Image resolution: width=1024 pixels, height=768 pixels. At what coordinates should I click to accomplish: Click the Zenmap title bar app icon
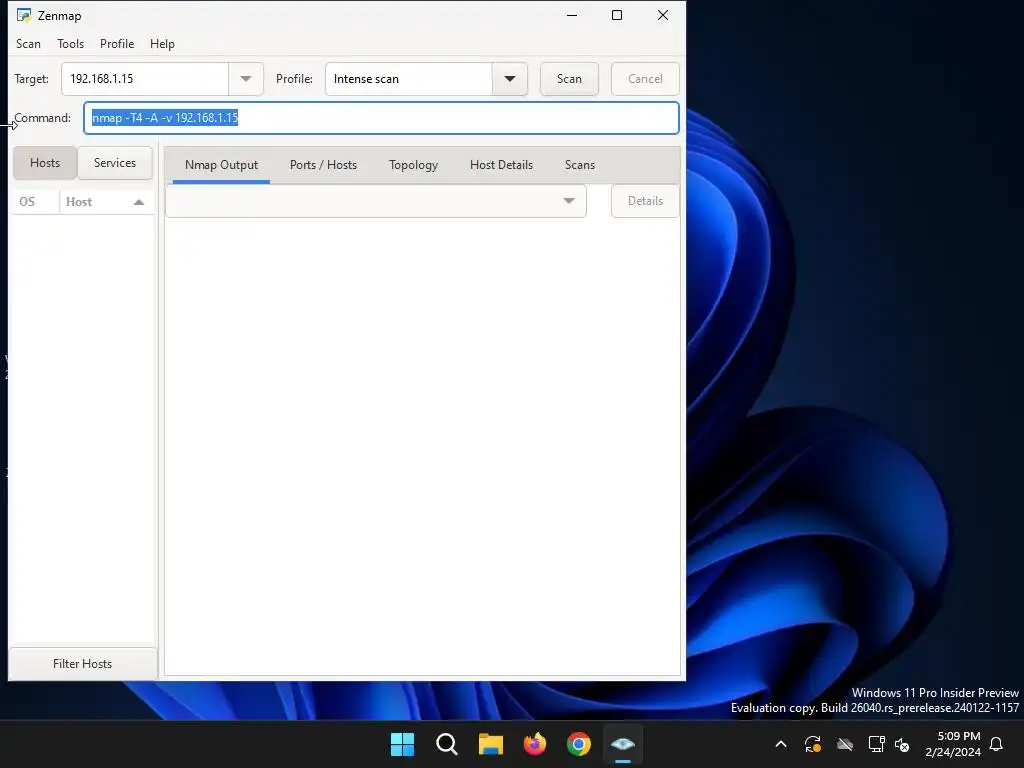point(24,15)
